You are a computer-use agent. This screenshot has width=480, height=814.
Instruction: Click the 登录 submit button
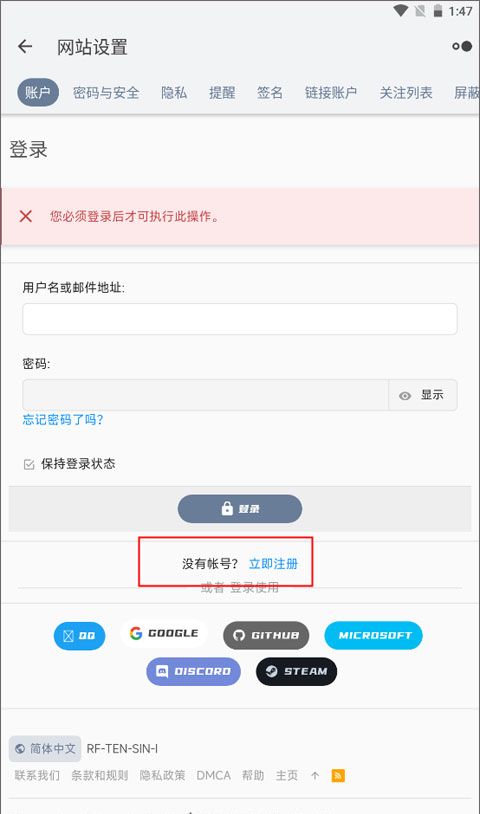[240, 509]
